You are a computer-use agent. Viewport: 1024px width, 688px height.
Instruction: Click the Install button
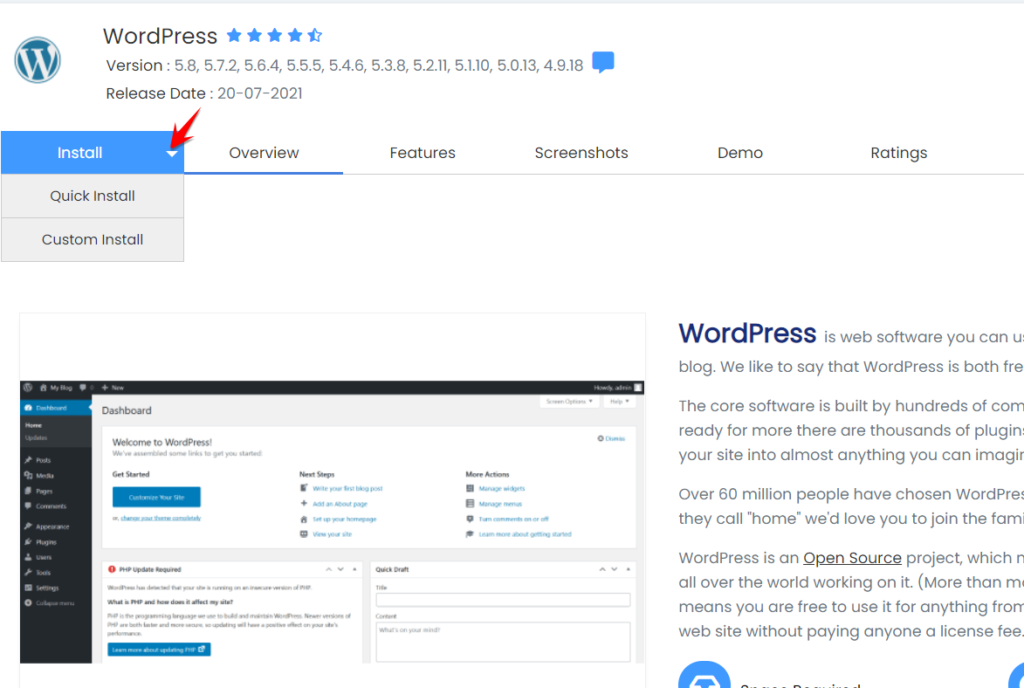click(x=80, y=153)
